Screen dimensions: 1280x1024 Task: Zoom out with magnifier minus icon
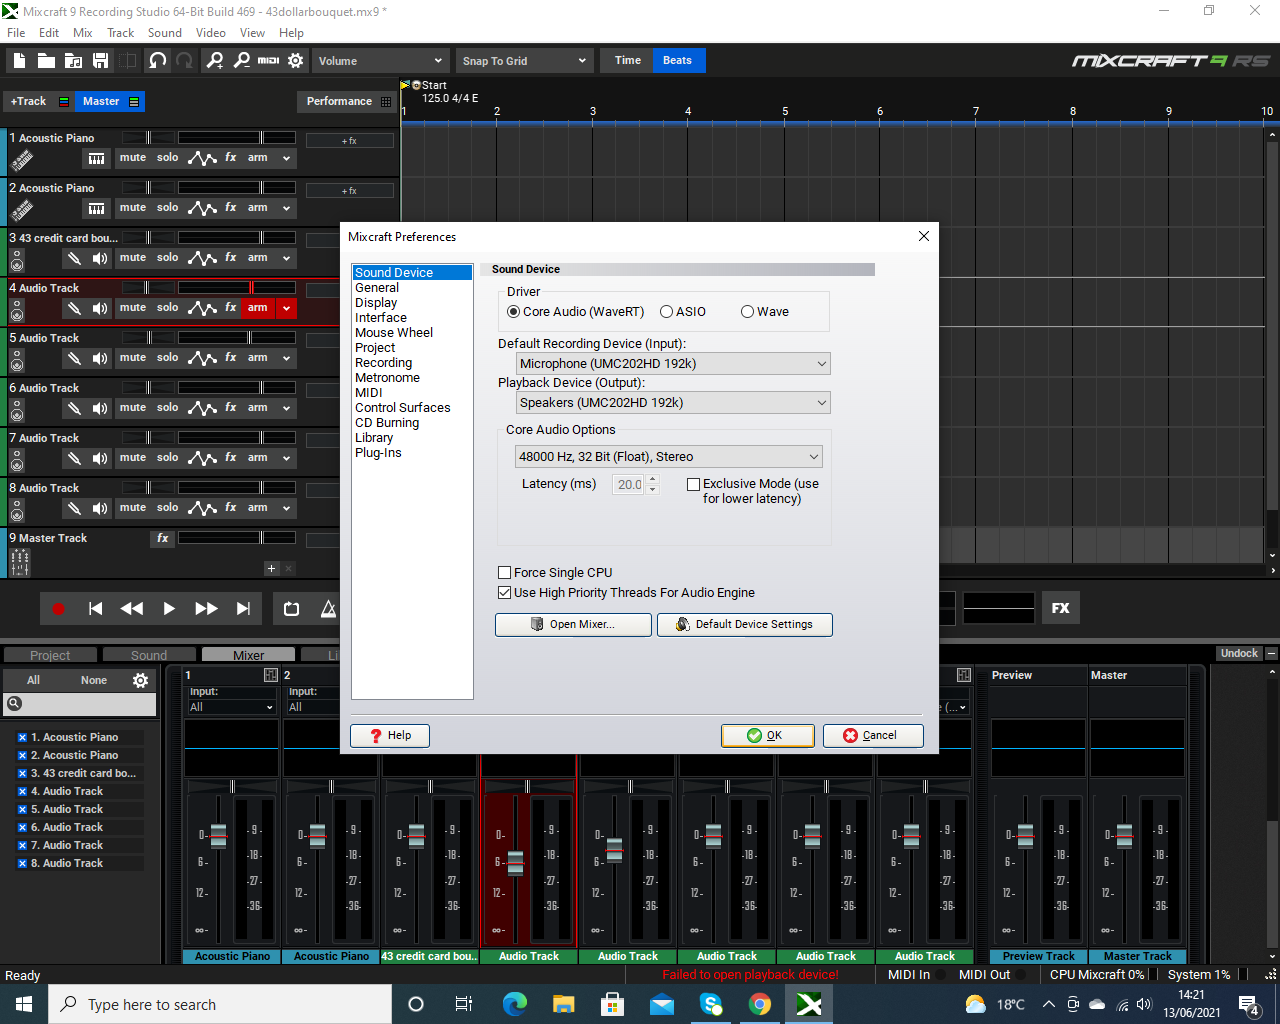(x=242, y=61)
